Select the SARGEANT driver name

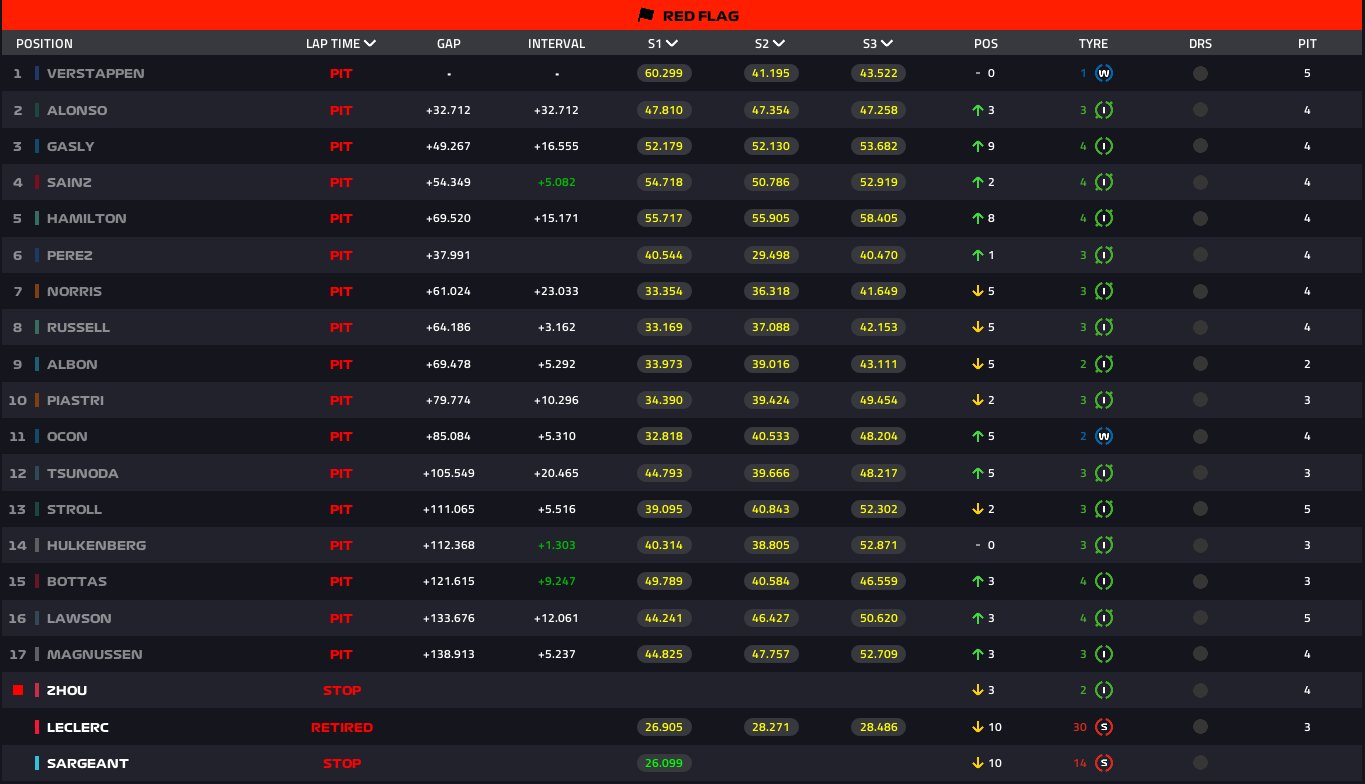(88, 763)
